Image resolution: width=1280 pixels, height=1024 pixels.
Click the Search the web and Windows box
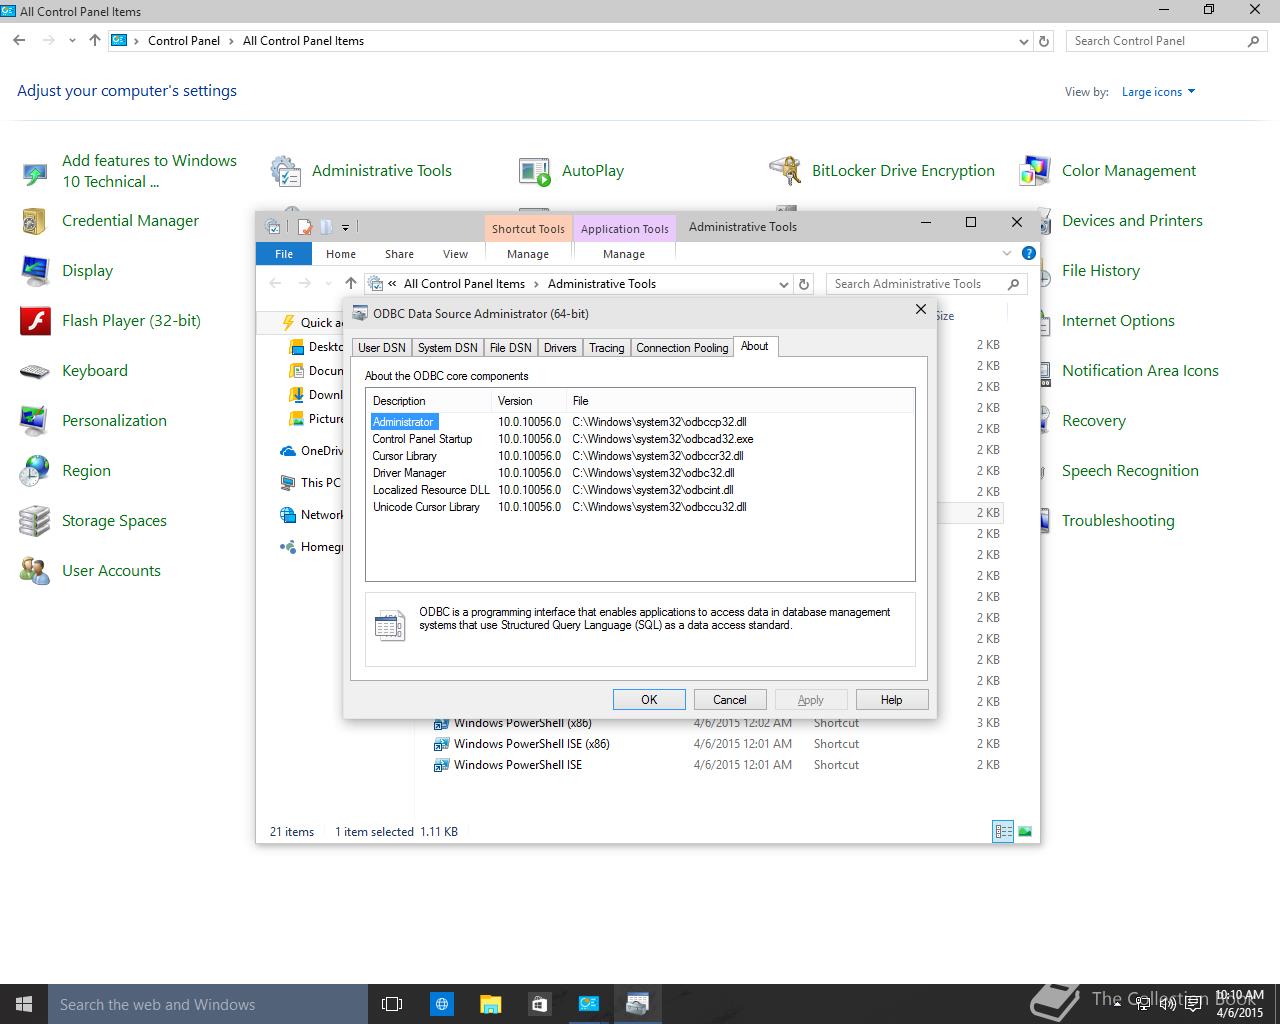click(x=208, y=1004)
